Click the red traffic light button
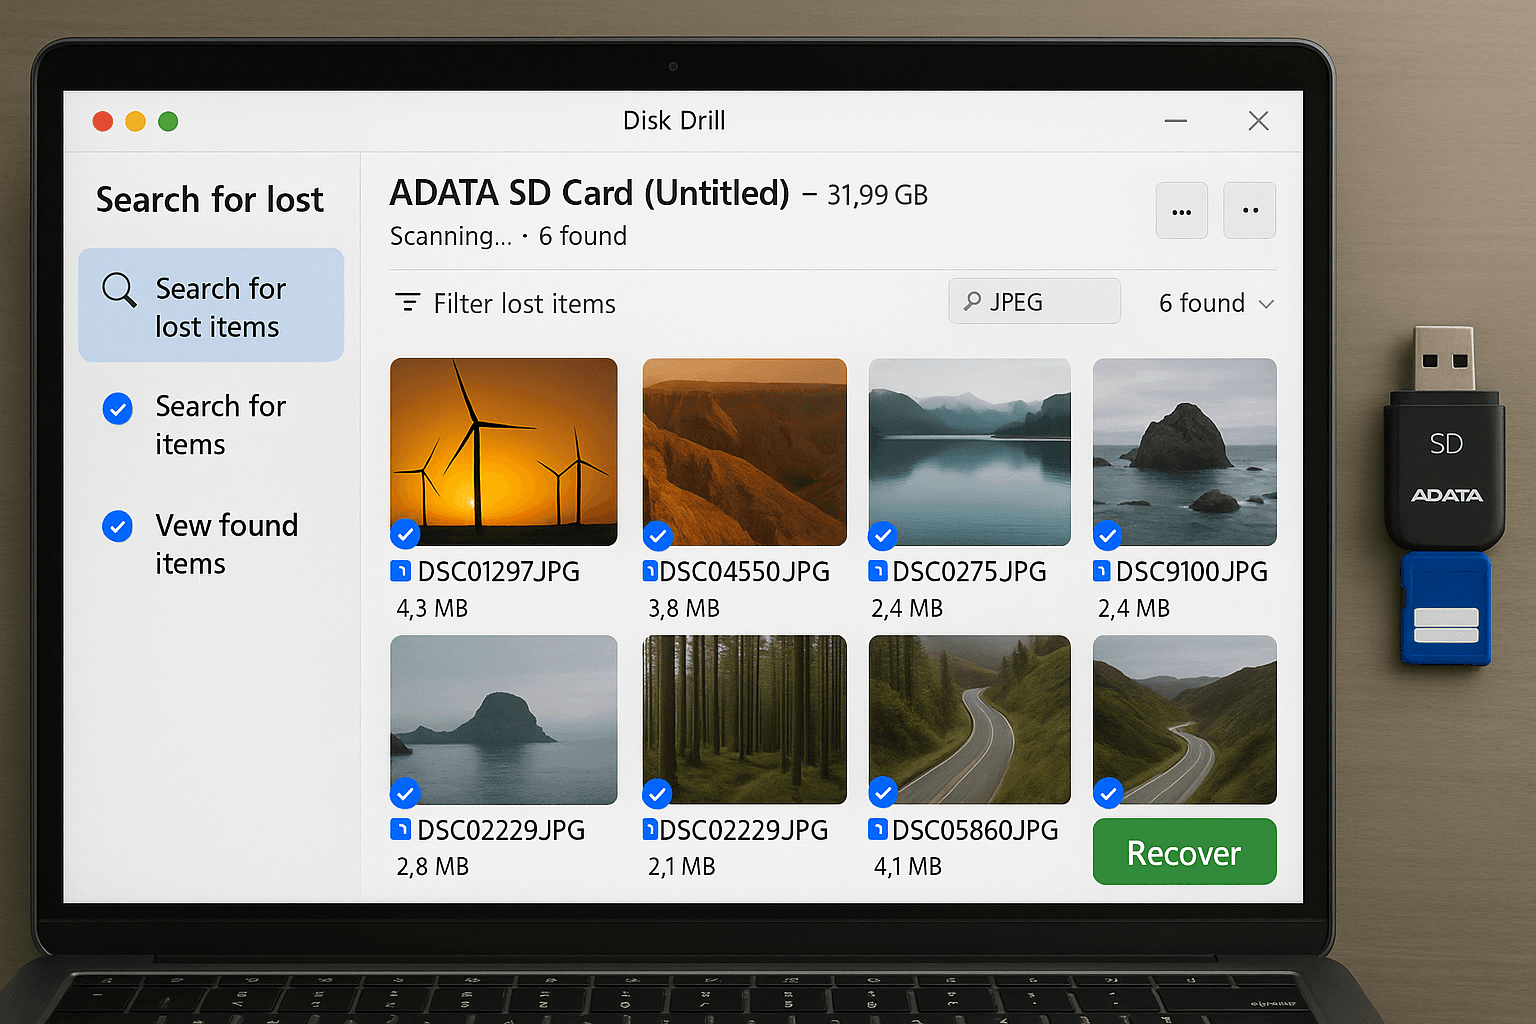This screenshot has height=1024, width=1536. 103,121
